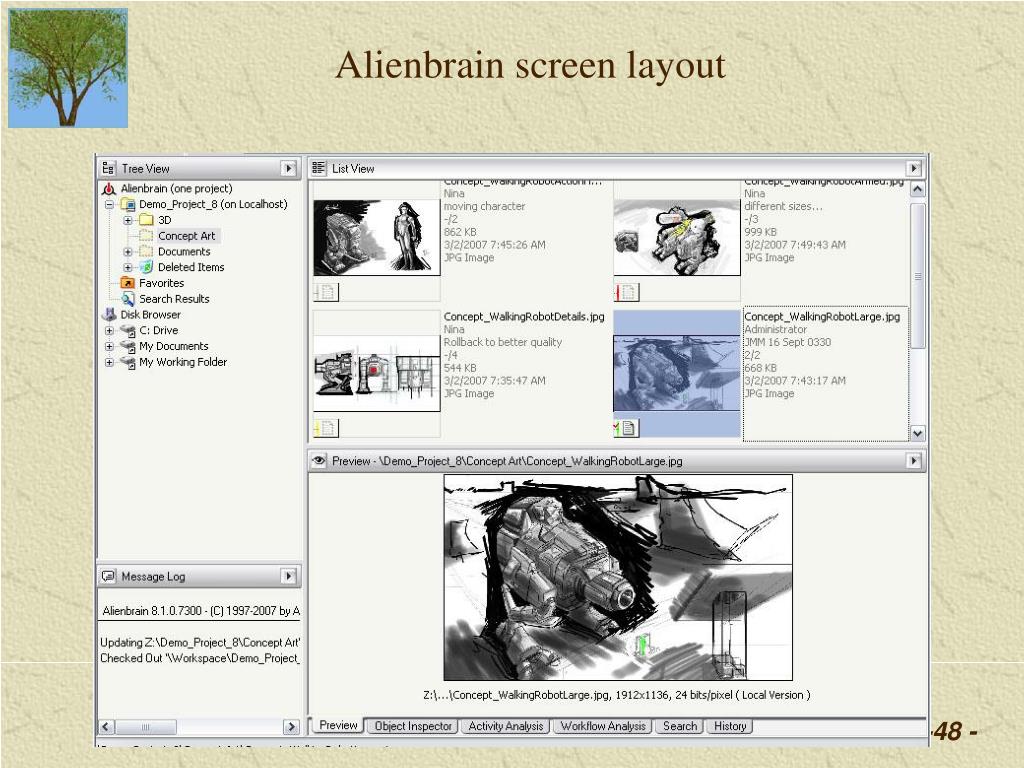Click the 3D folder icon
The image size is (1024, 768).
146,220
